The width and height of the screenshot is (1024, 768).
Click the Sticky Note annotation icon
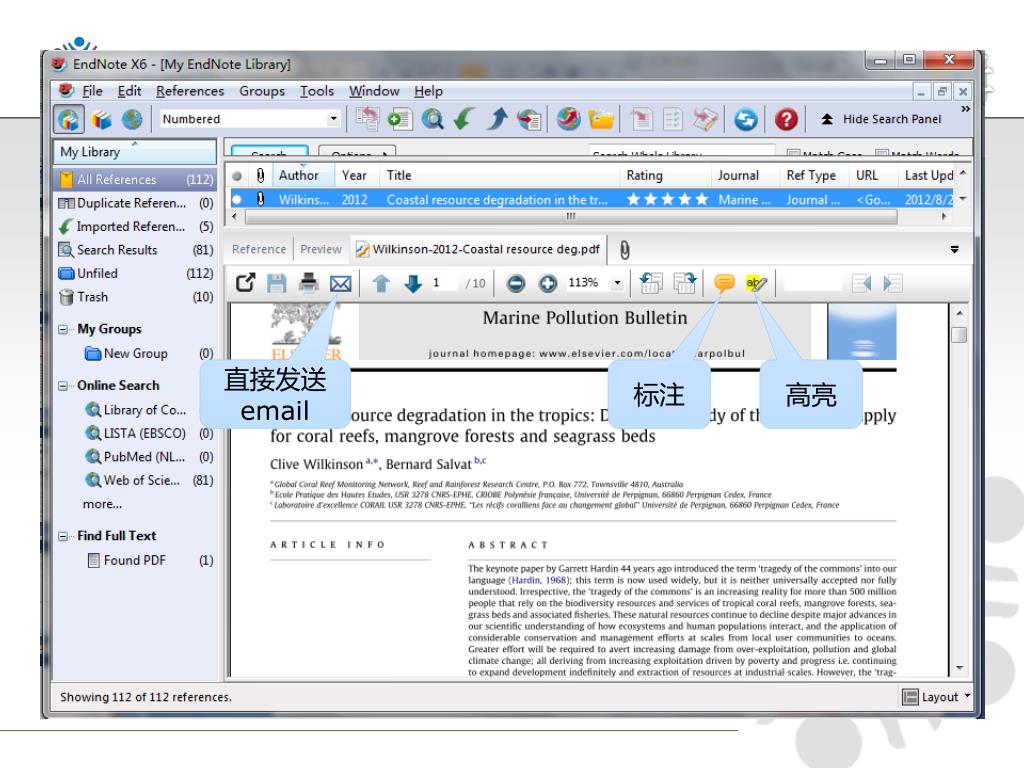point(724,283)
